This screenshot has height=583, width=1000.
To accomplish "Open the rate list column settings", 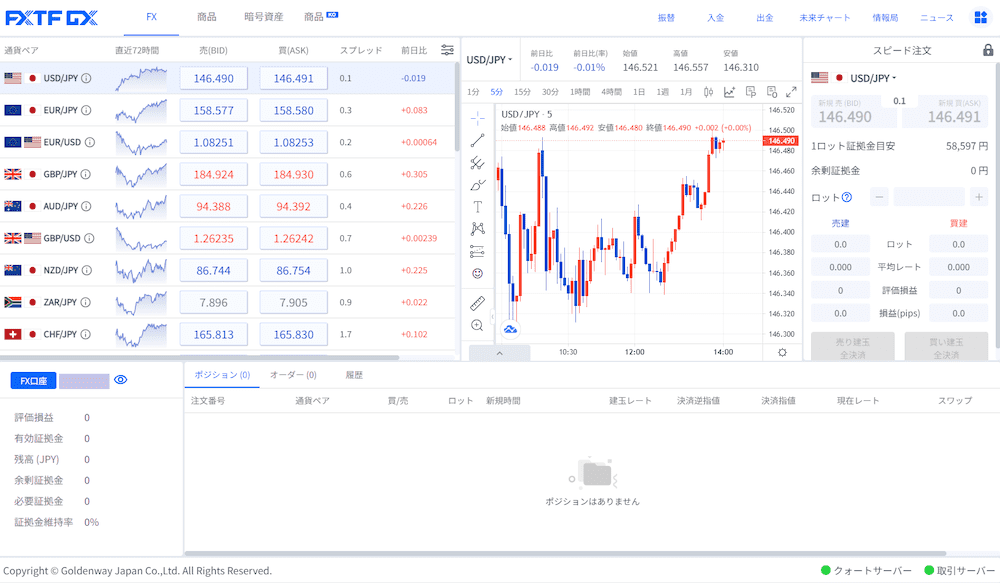I will coord(447,50).
